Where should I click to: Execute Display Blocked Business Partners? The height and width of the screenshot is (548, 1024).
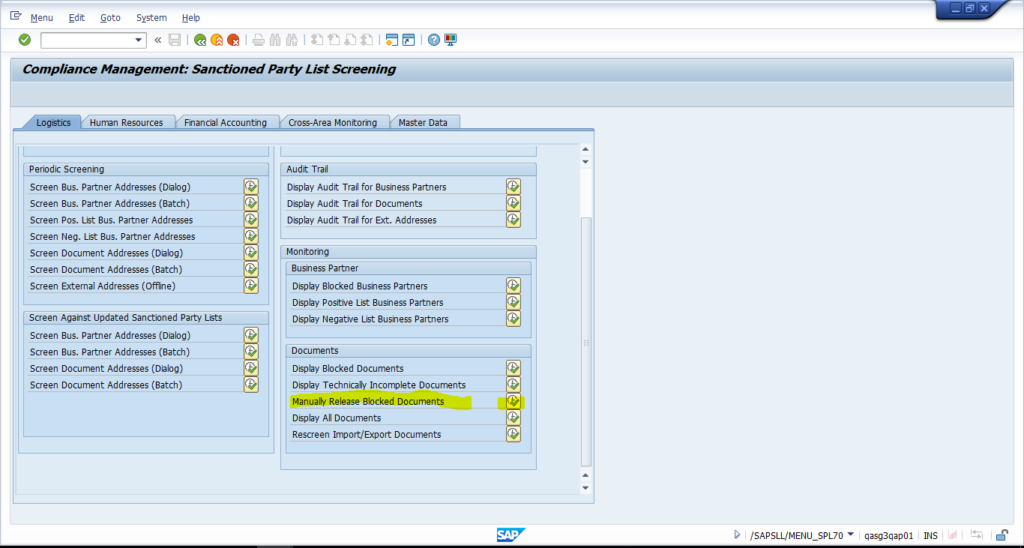click(513, 285)
